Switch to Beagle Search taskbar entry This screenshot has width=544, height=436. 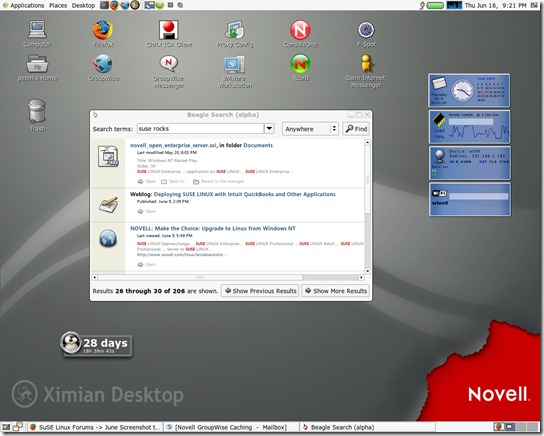[367, 427]
